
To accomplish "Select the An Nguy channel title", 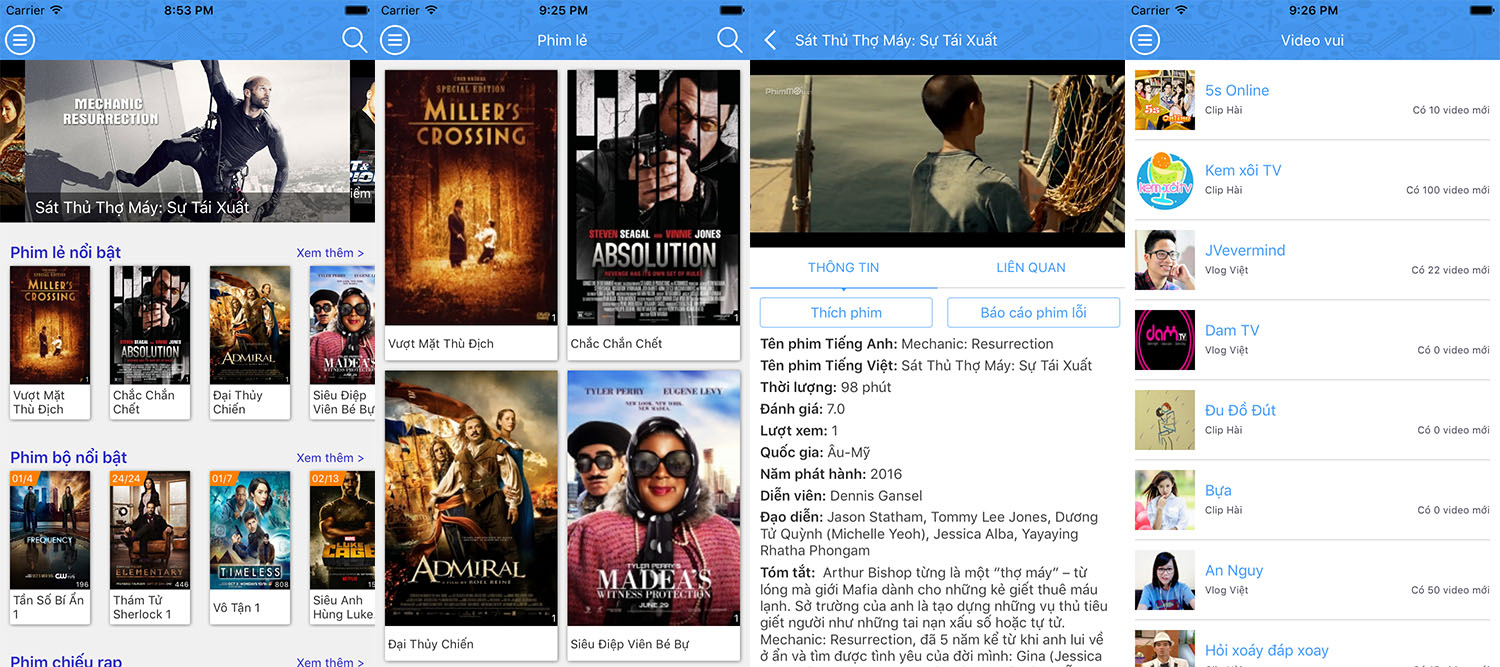I will pyautogui.click(x=1234, y=570).
